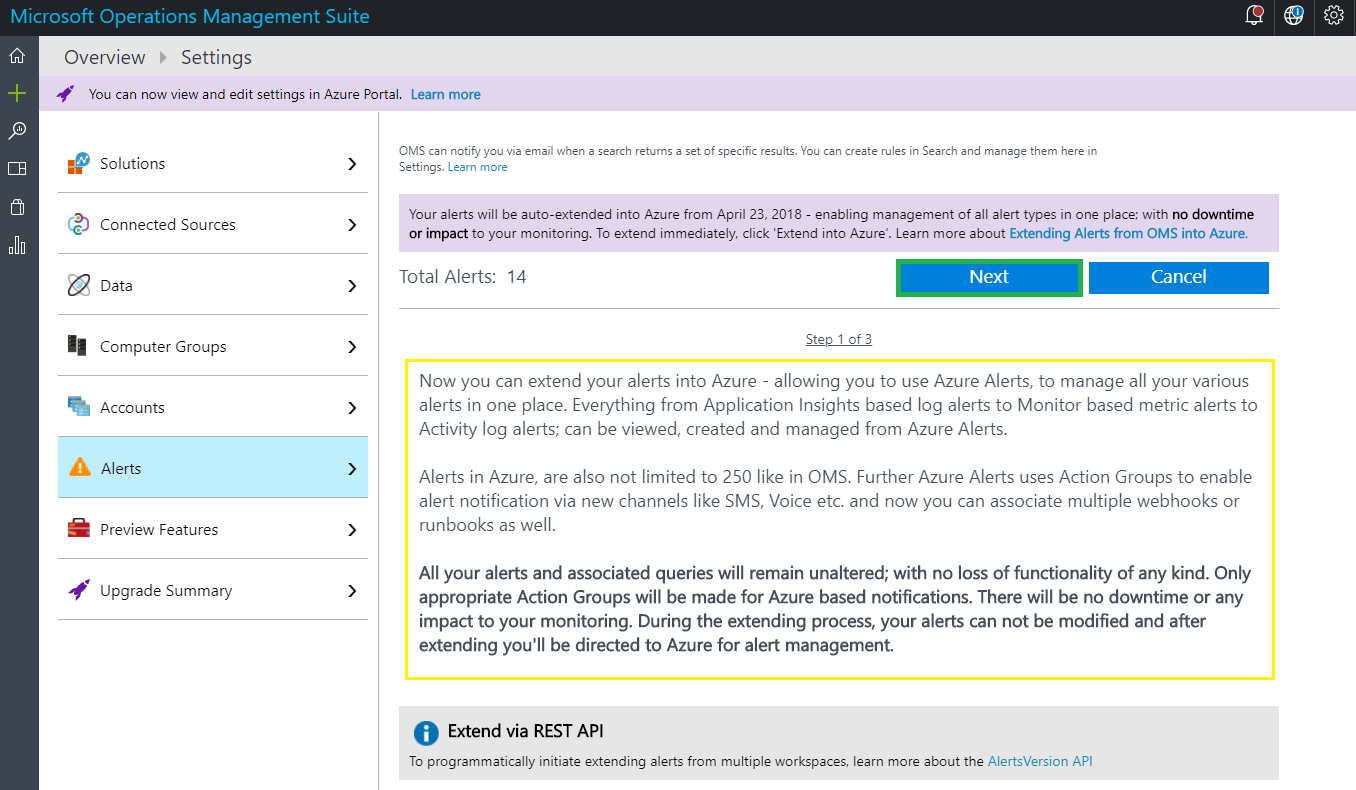The image size is (1356, 790).
Task: Click the Solutions puzzle icon
Action: [x=79, y=163]
